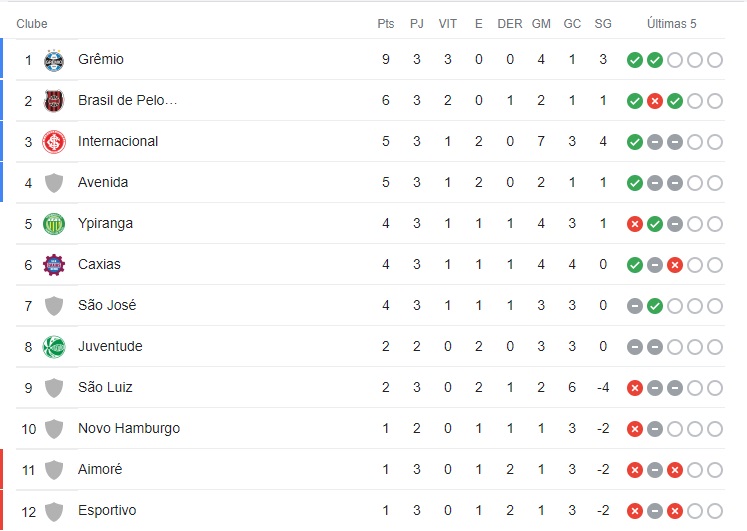Image resolution: width=747 pixels, height=531 pixels.
Task: Click Novo Hamburgo's red loss result icon
Action: 634,429
